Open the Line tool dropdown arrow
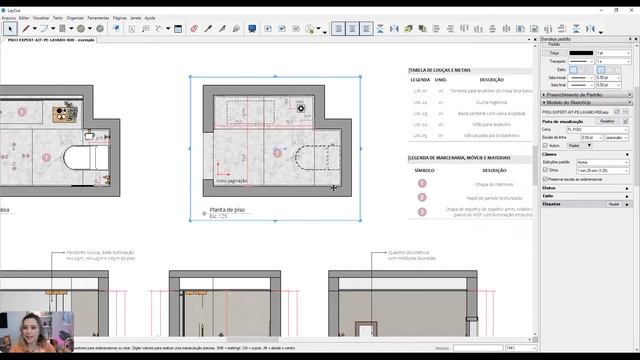 pos(35,29)
